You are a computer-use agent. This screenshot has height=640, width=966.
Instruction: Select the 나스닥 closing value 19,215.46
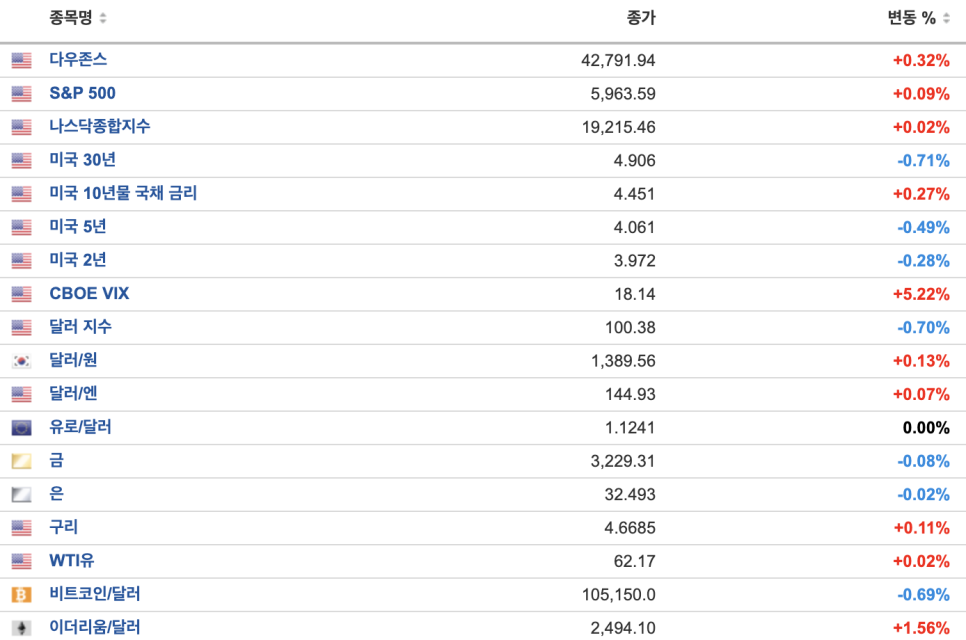(619, 127)
